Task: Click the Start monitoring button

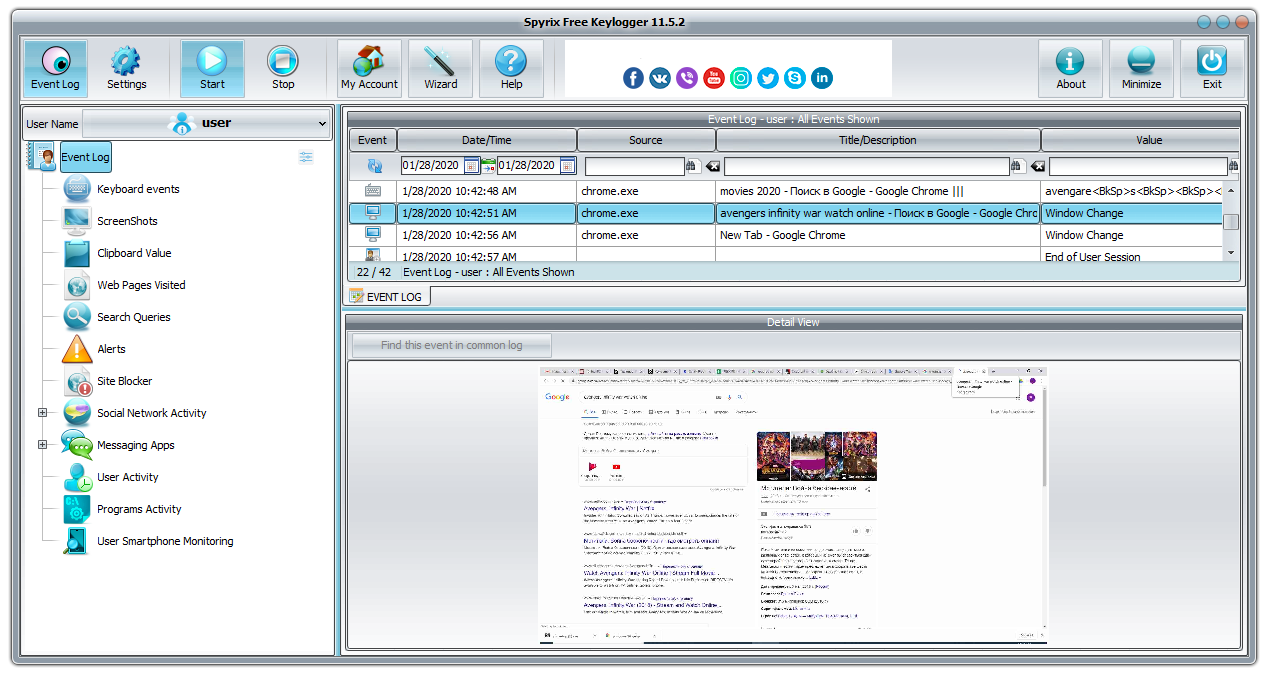Action: pos(212,68)
